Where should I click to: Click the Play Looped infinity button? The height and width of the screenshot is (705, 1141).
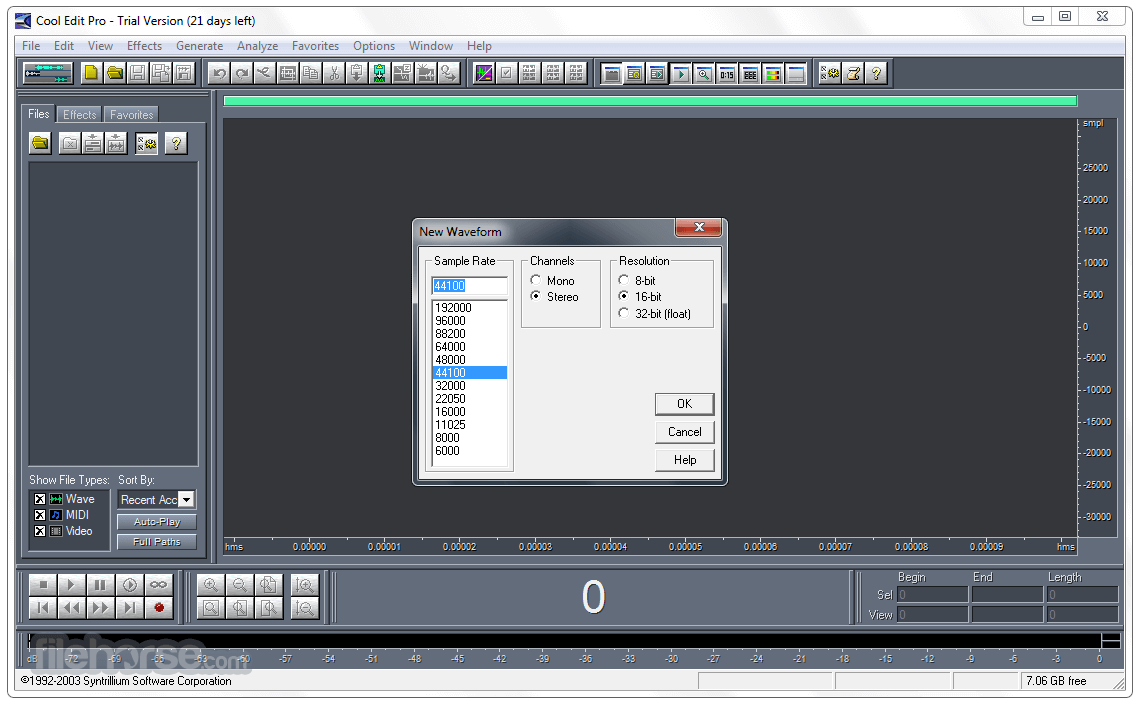click(158, 584)
